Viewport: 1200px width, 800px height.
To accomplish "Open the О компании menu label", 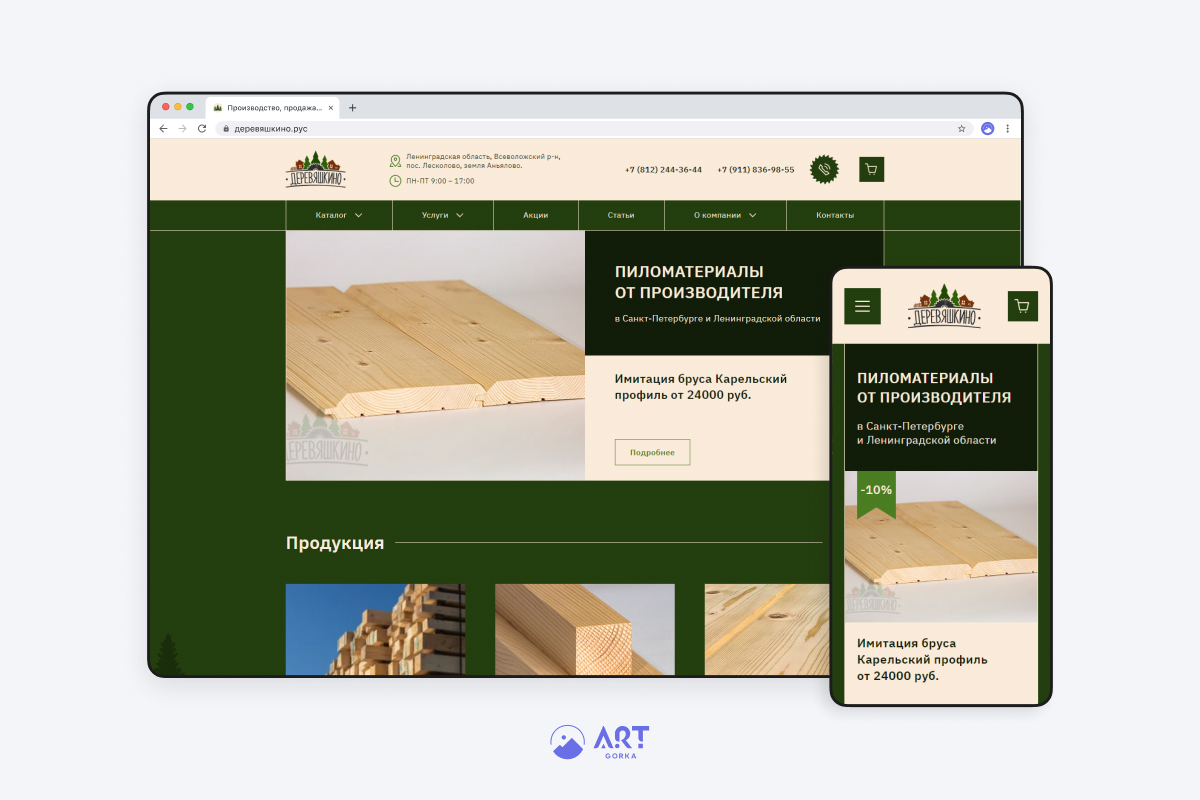I will click(717, 215).
